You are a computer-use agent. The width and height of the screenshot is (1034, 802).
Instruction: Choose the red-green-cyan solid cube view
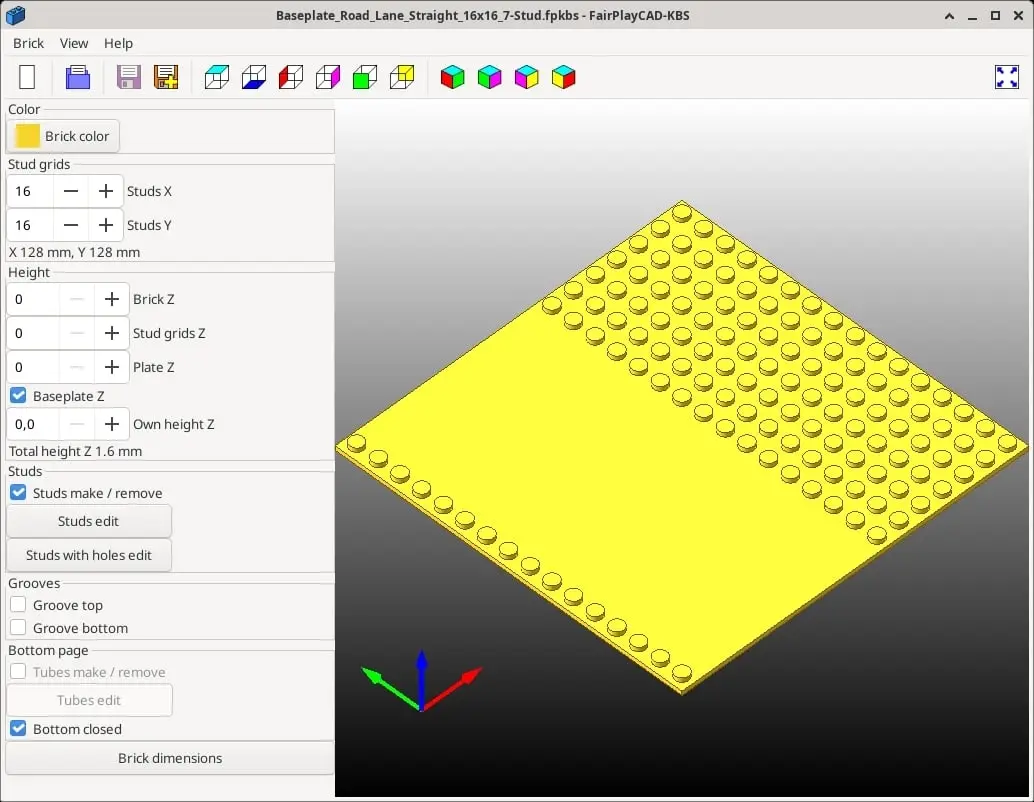point(452,77)
